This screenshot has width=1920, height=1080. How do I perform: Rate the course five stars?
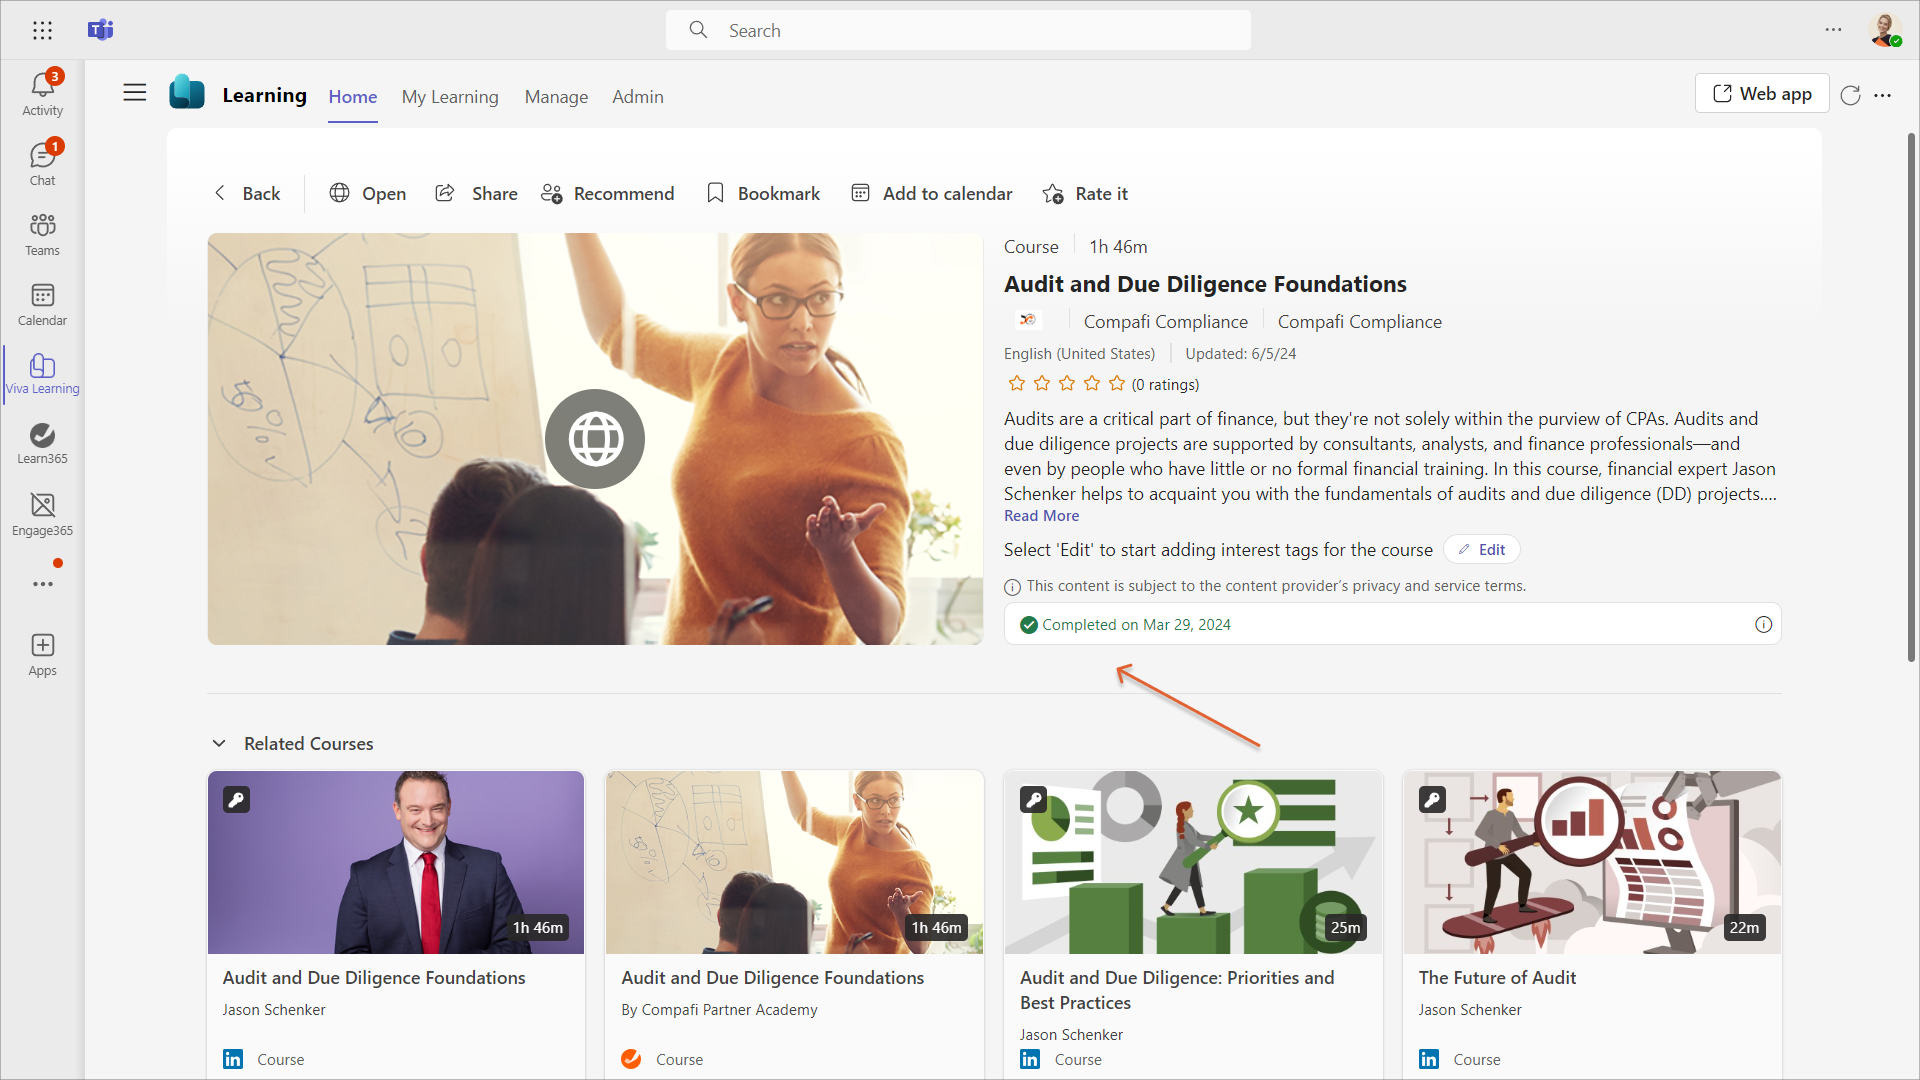[x=1117, y=384]
